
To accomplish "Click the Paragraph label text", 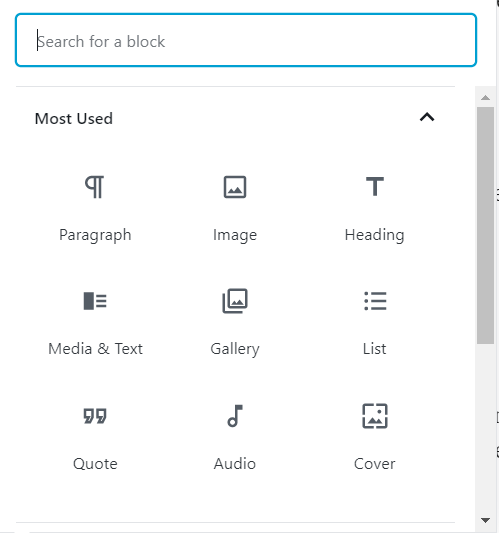I will [95, 235].
